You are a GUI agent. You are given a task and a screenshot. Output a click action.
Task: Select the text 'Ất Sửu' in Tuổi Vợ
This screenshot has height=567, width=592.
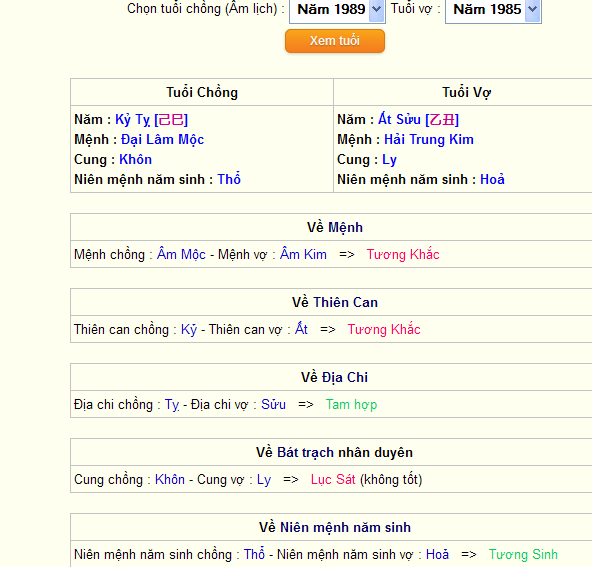(399, 119)
